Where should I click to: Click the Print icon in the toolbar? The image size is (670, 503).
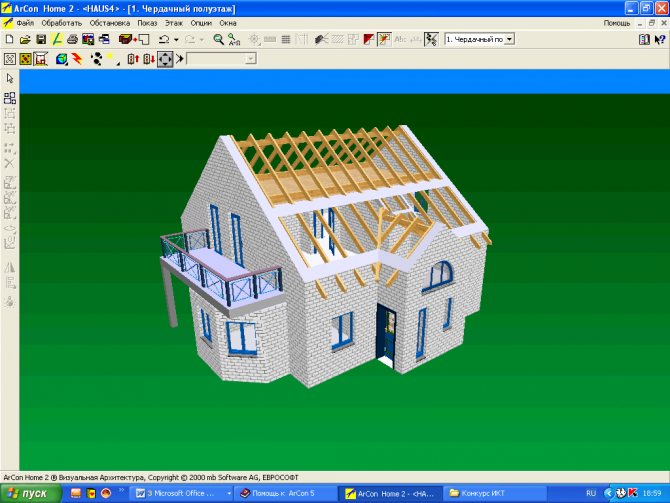point(73,39)
